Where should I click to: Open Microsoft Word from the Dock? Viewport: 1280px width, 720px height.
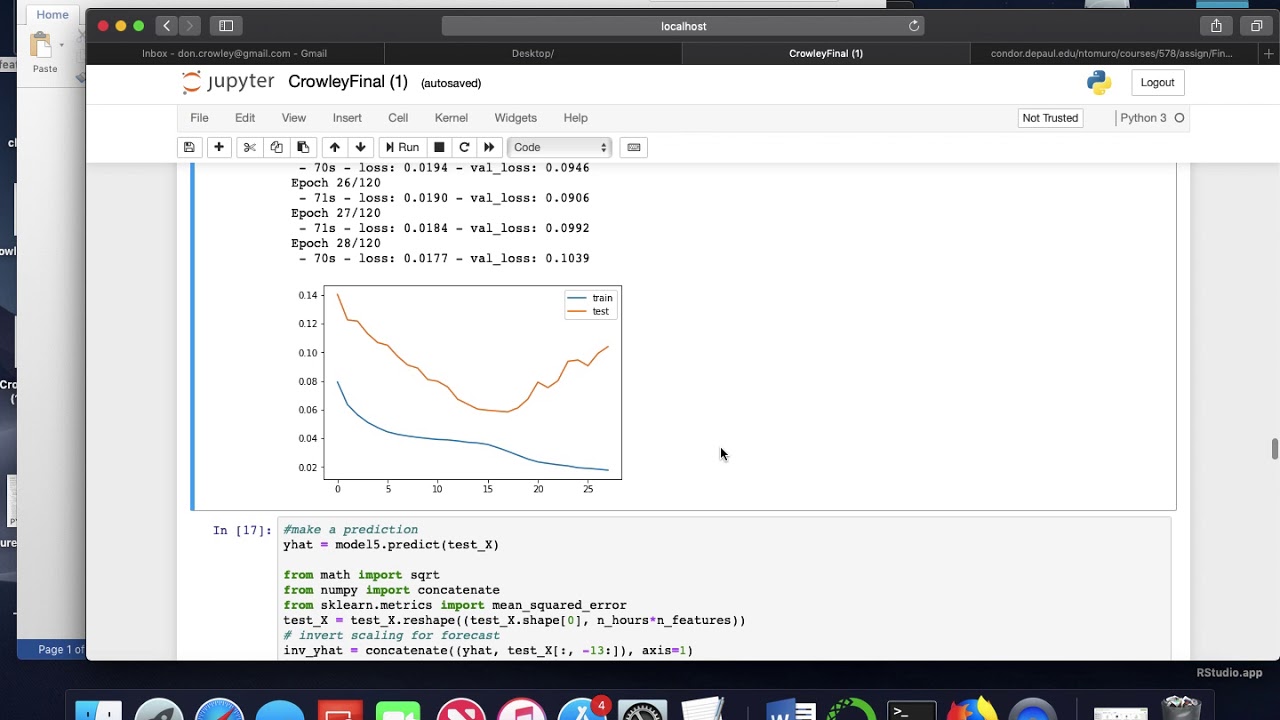[790, 710]
